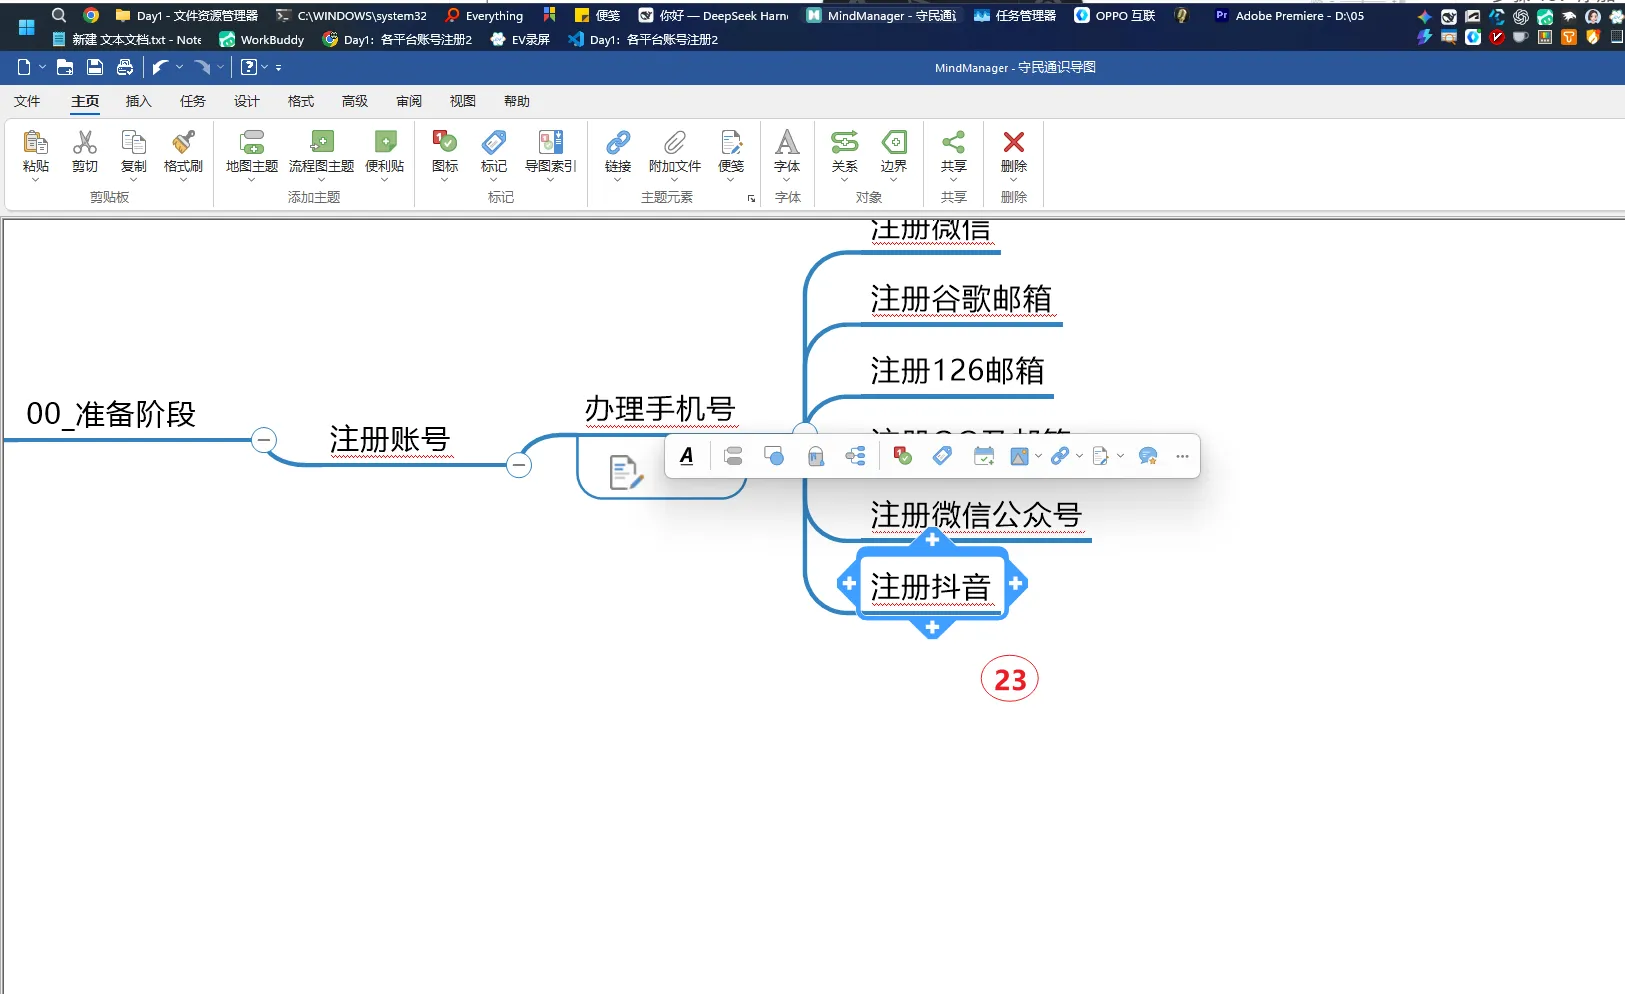1625x994 pixels.
Task: Open the image dropdown arrow in floating toolbar
Action: (x=1039, y=456)
